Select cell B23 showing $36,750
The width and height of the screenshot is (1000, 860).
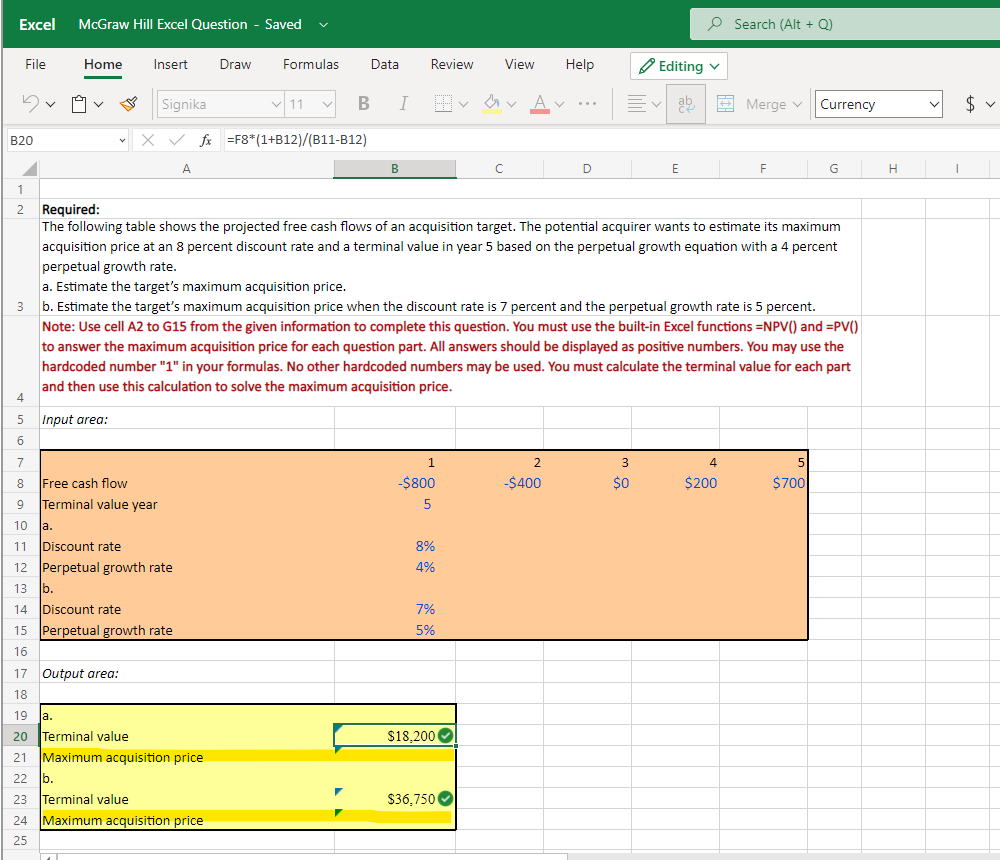pyautogui.click(x=394, y=799)
